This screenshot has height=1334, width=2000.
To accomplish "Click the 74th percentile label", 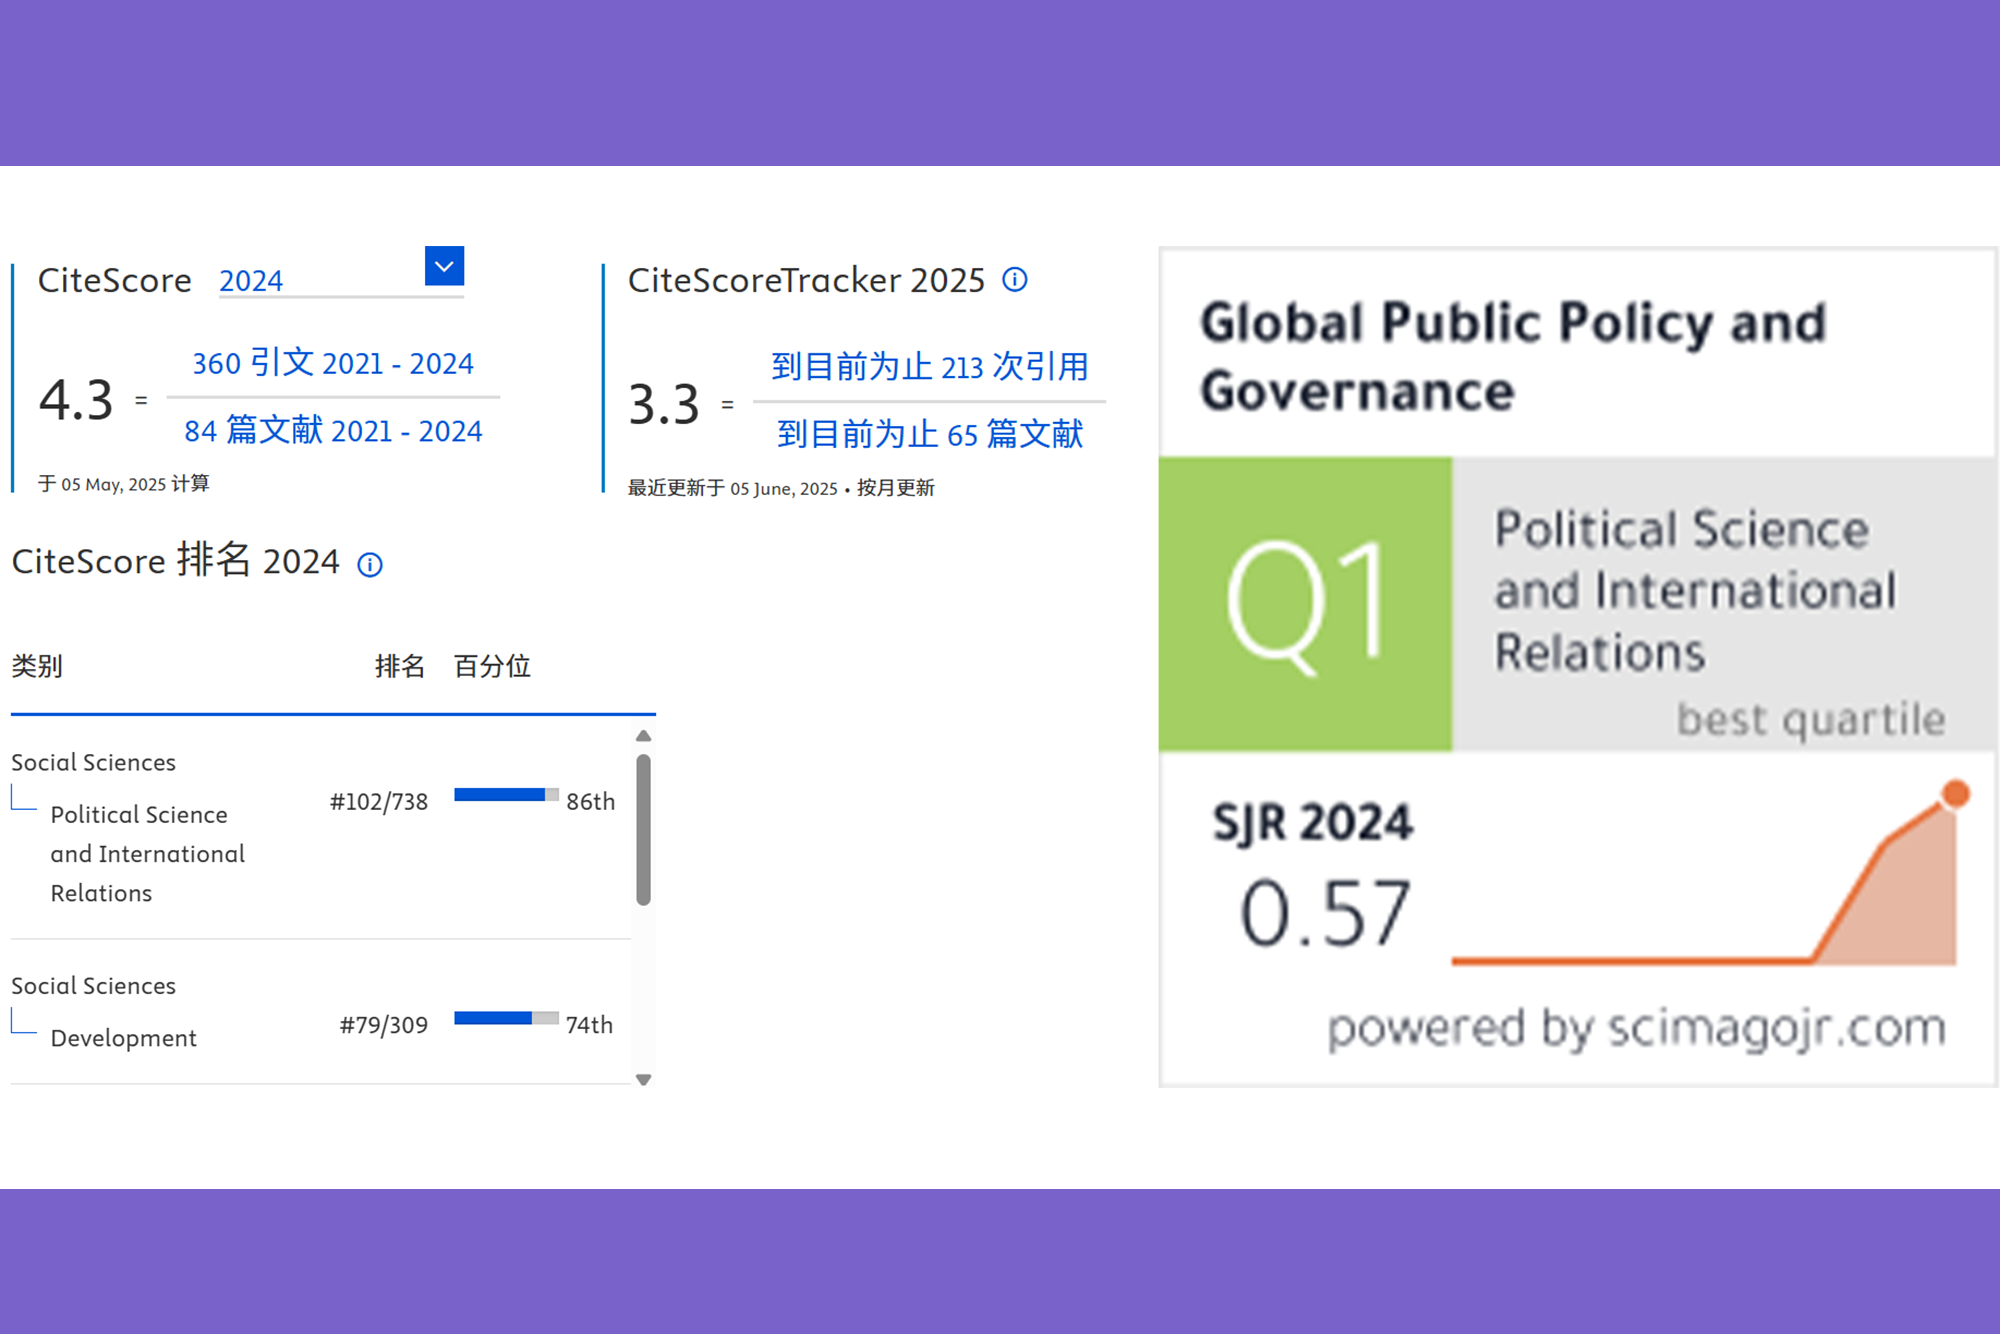I will (x=589, y=1025).
